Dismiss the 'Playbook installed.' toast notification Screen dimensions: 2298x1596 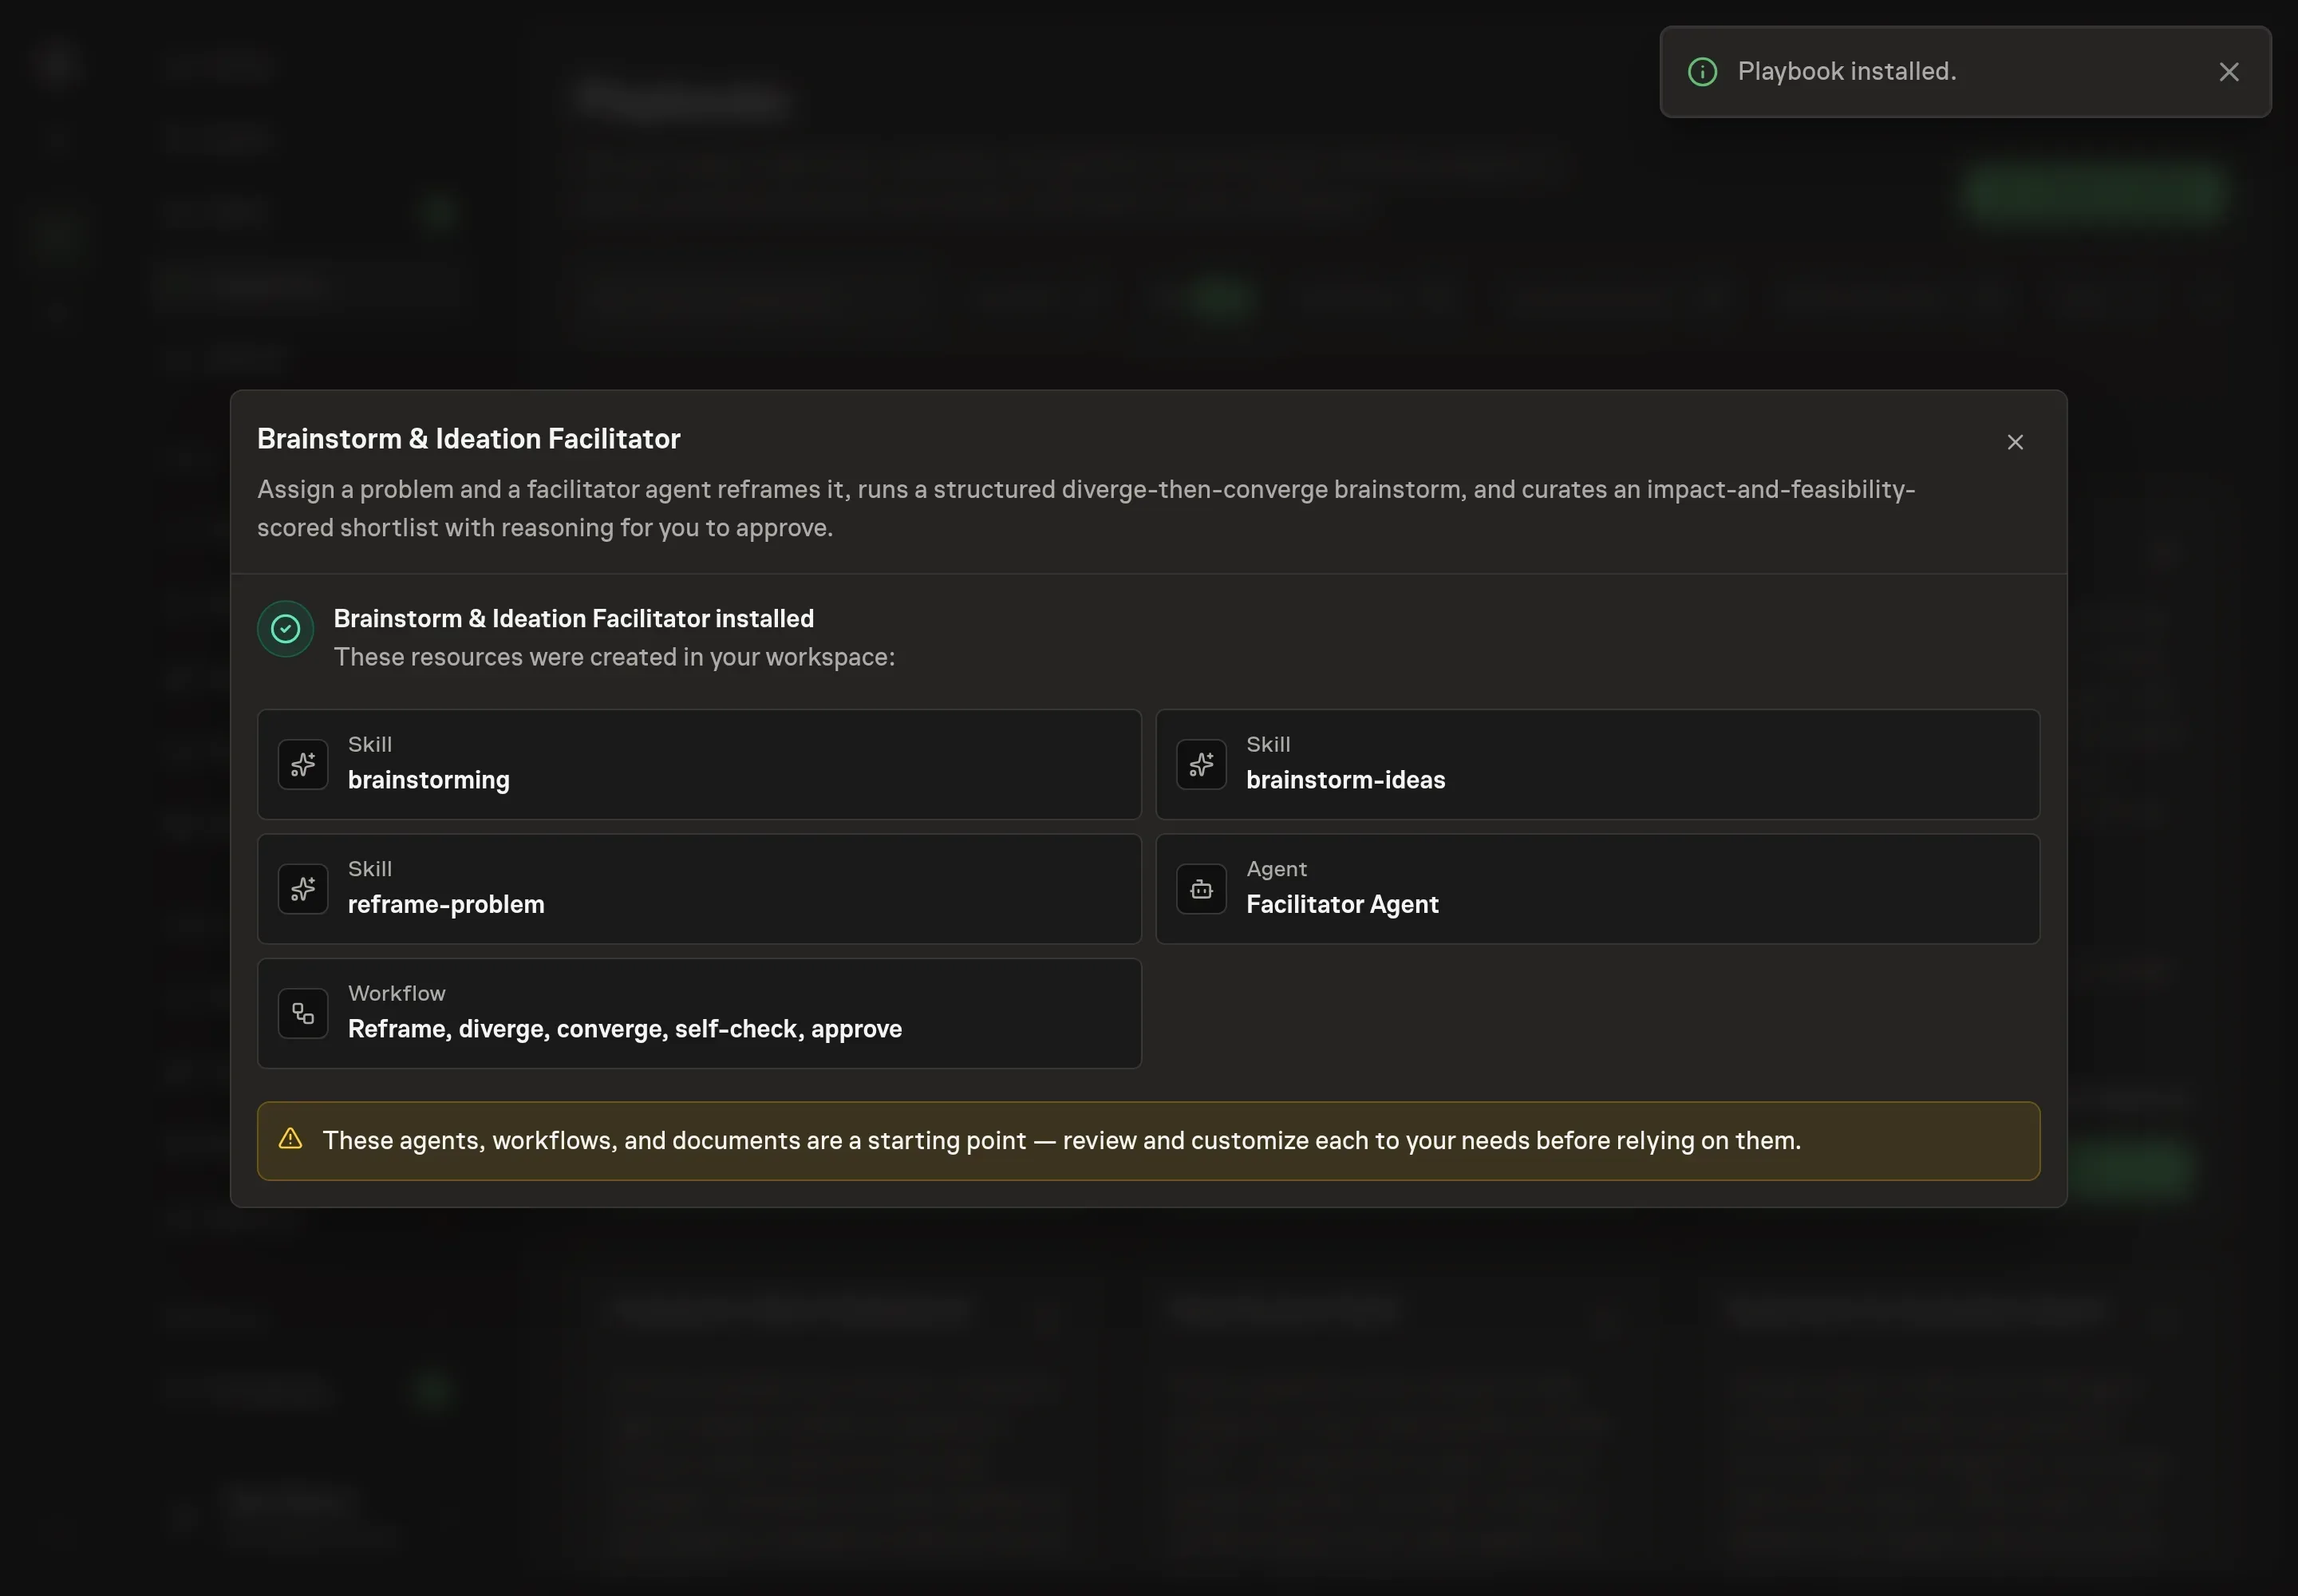[2229, 72]
